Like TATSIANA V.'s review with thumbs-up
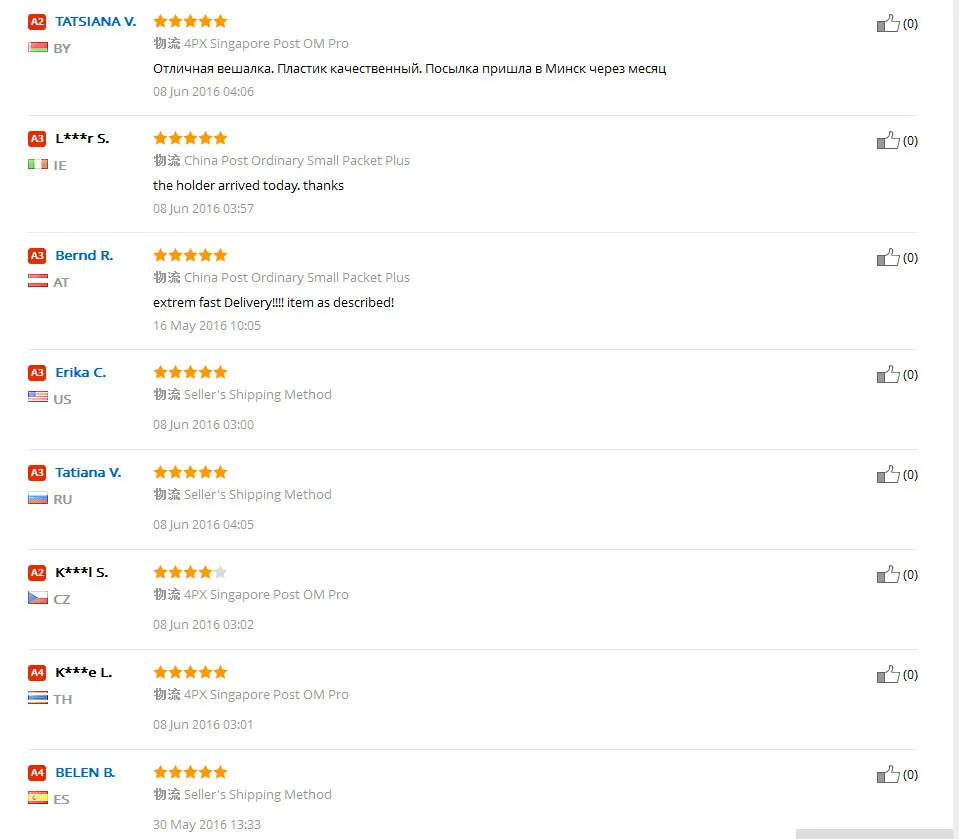959x839 pixels. 888,23
